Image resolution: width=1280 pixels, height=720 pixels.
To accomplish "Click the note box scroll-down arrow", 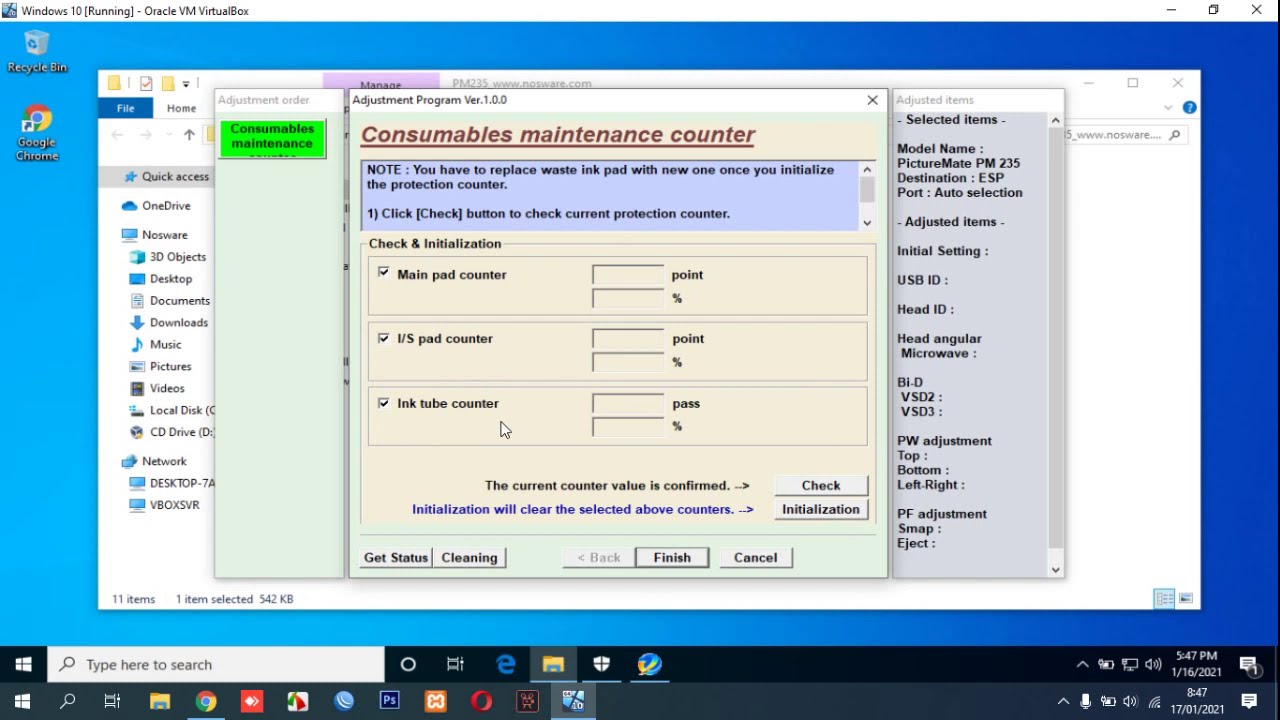I will pos(867,222).
